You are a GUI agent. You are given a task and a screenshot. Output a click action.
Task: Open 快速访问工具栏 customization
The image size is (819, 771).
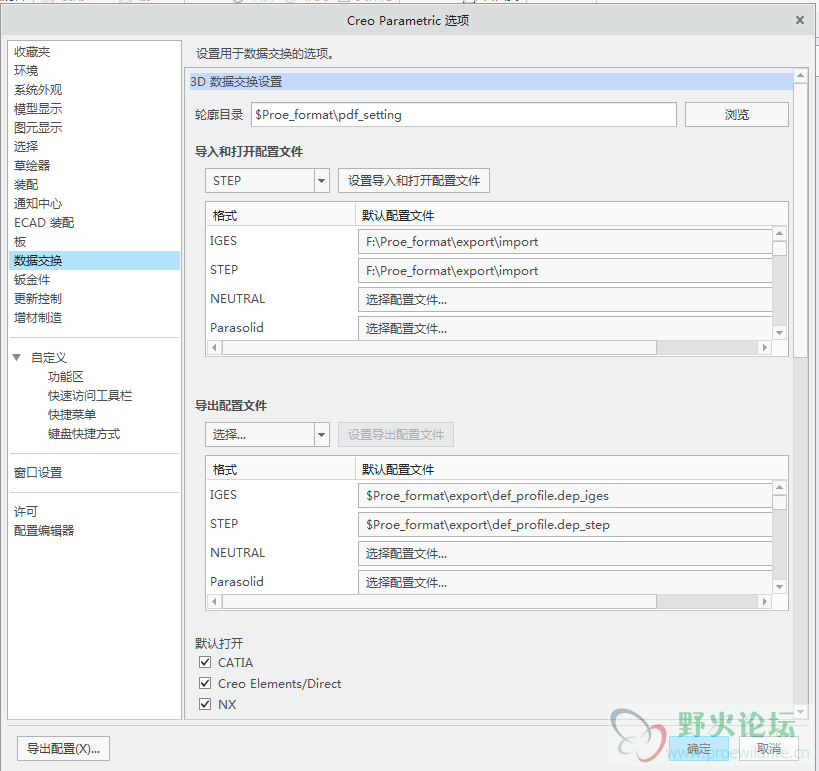[90, 395]
